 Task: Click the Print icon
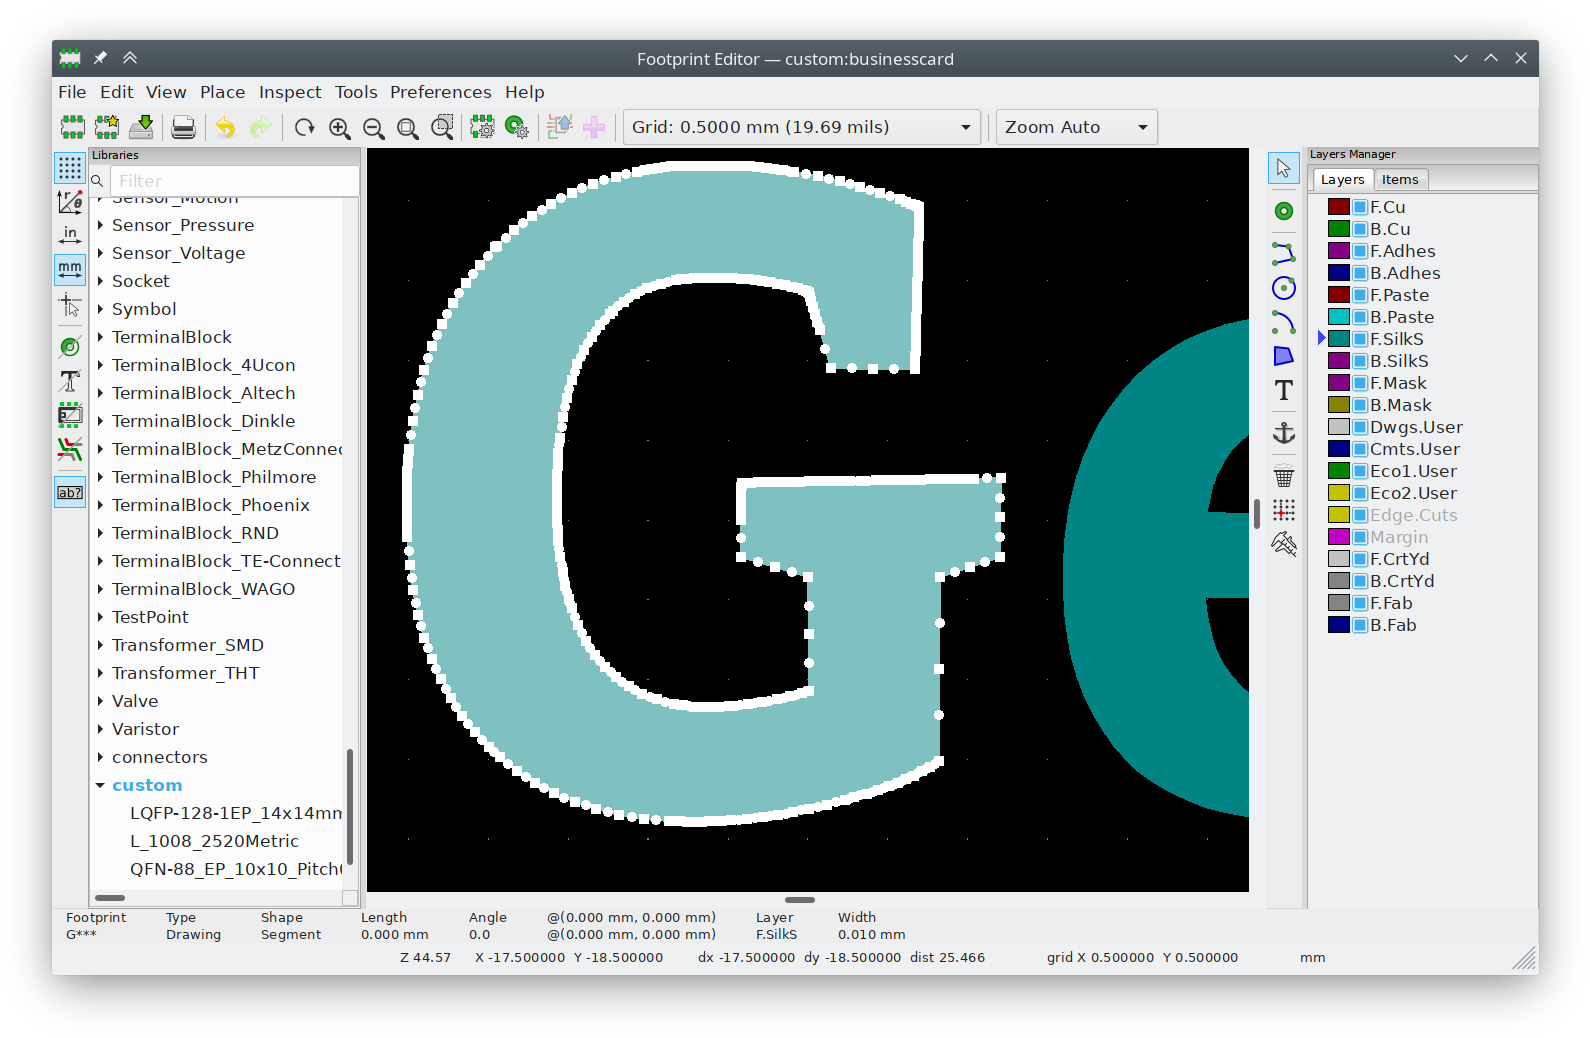(183, 127)
